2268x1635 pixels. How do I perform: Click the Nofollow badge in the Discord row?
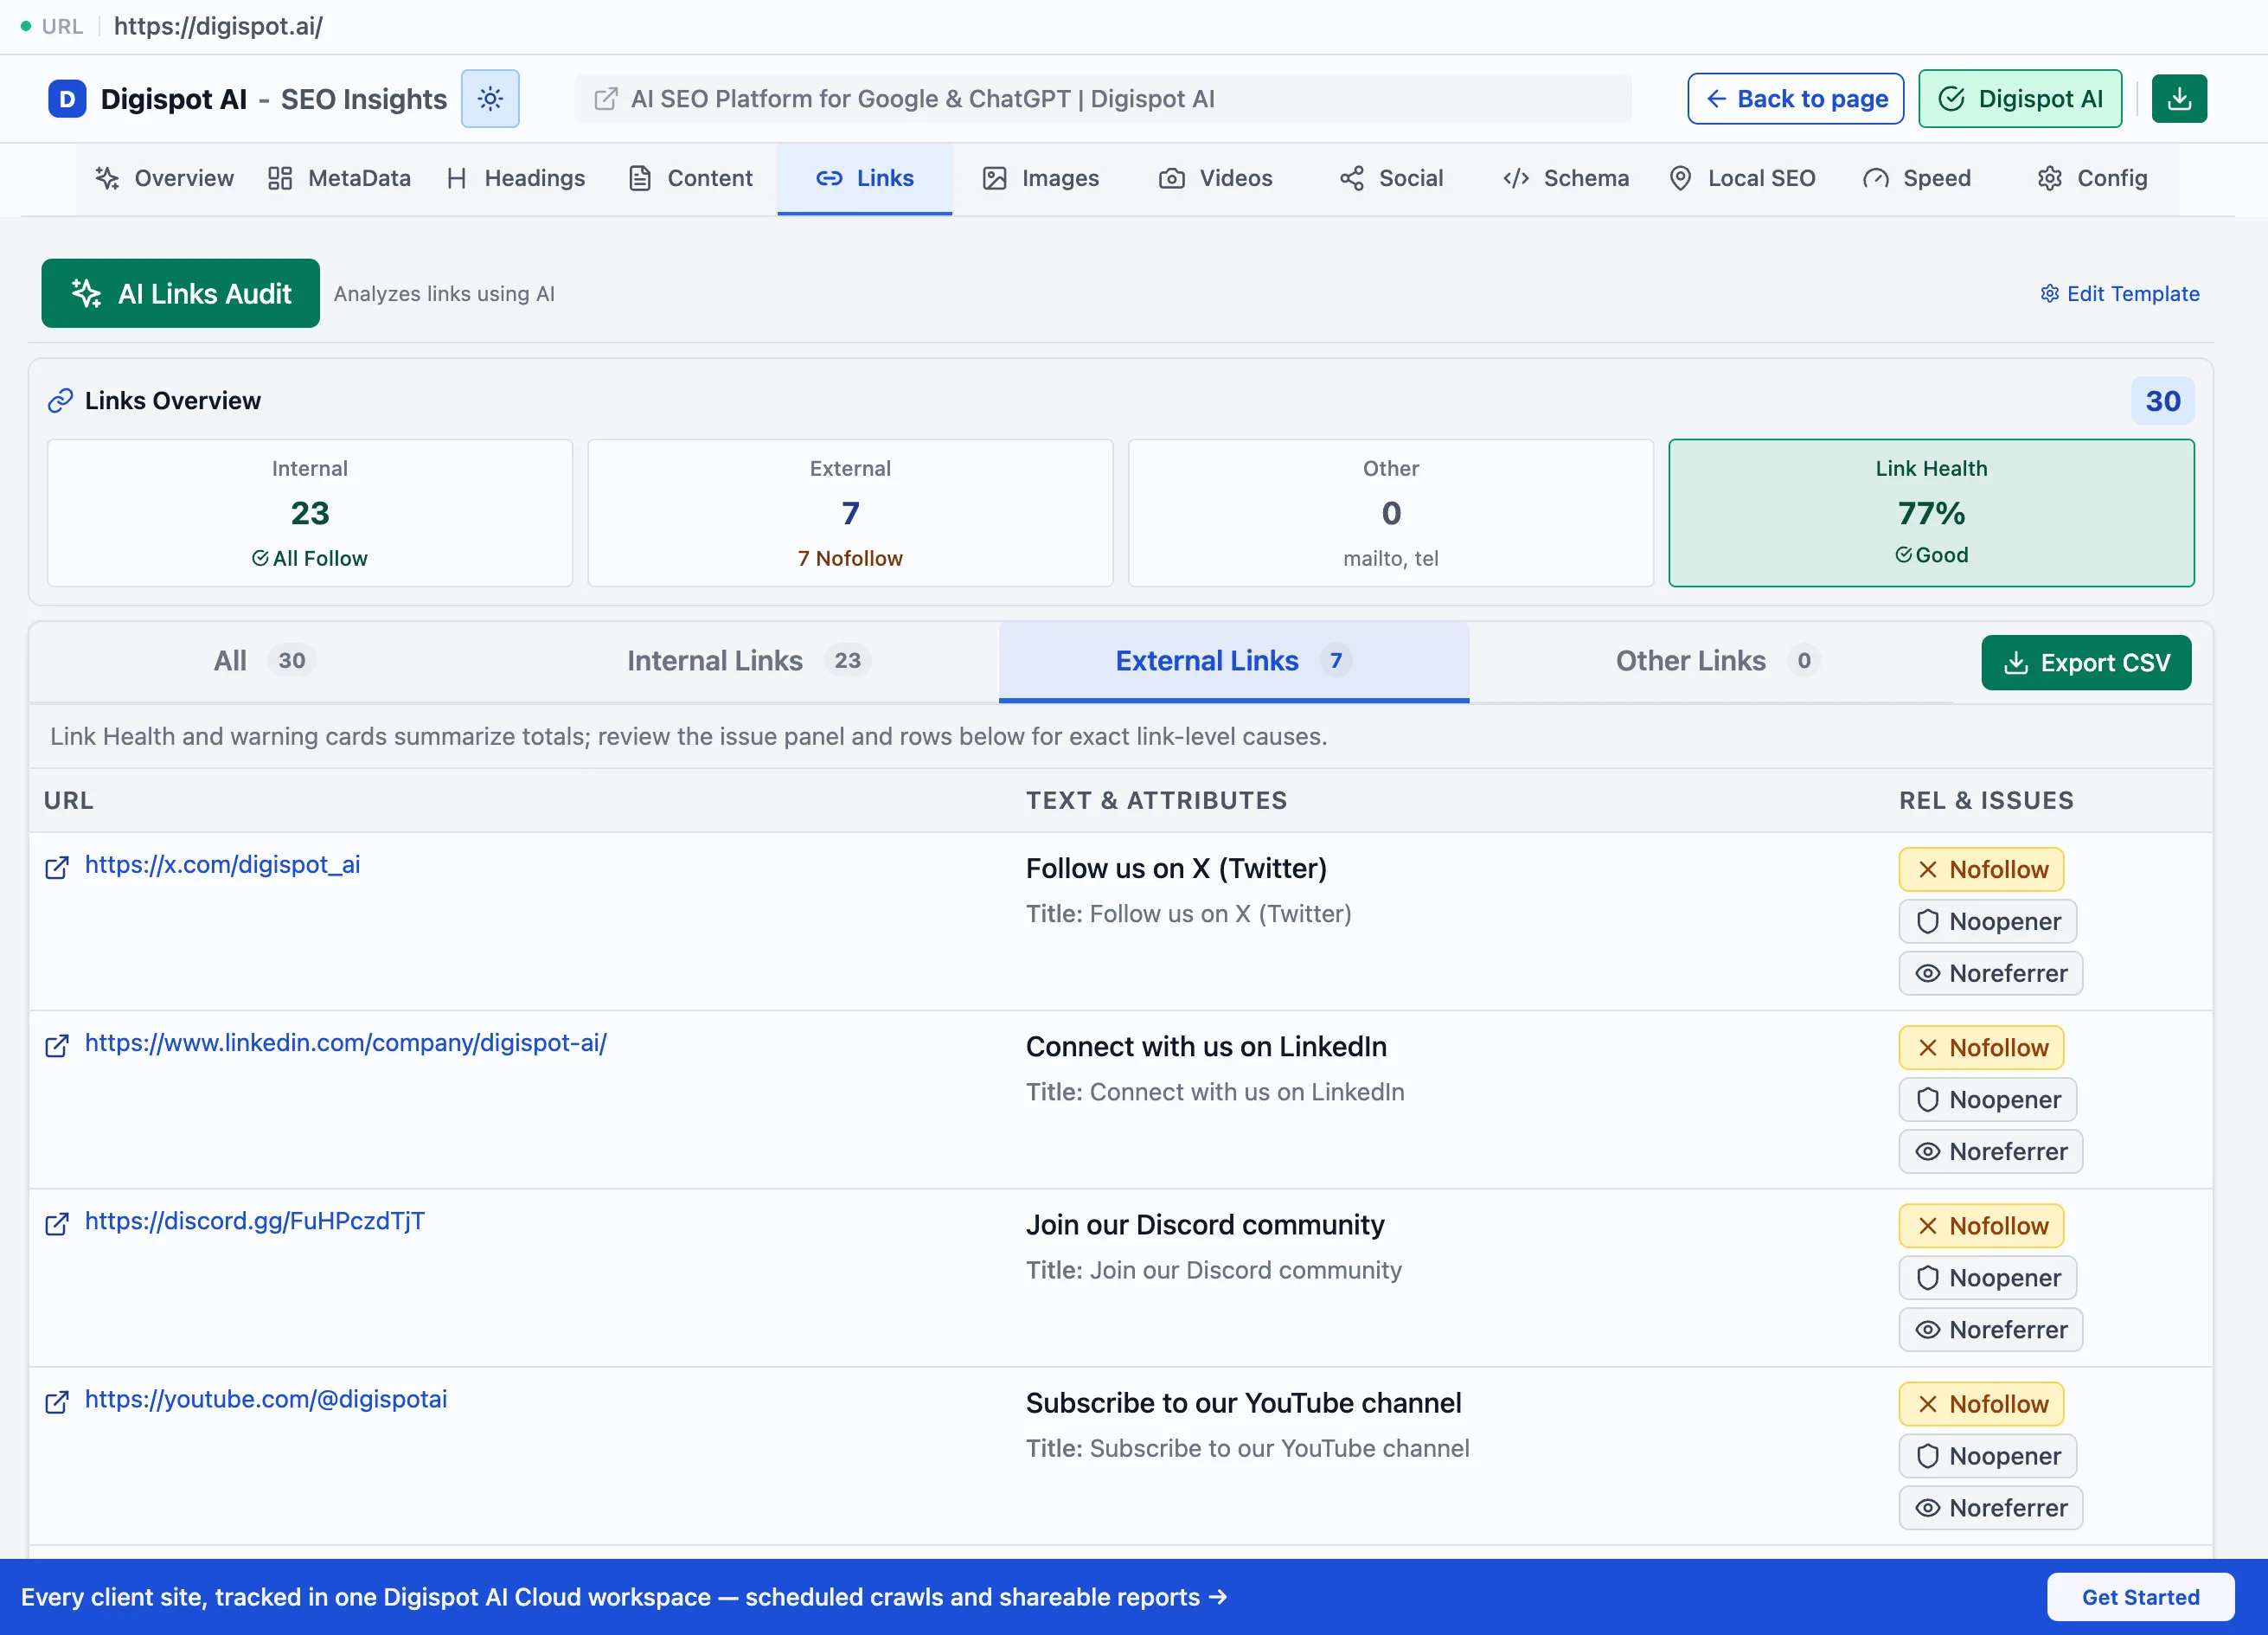click(x=1981, y=1225)
